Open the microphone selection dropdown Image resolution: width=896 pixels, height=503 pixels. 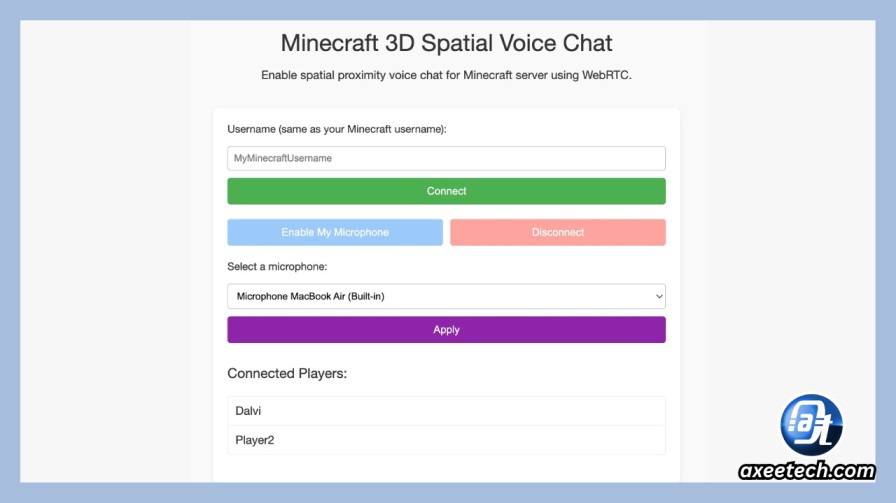446,296
